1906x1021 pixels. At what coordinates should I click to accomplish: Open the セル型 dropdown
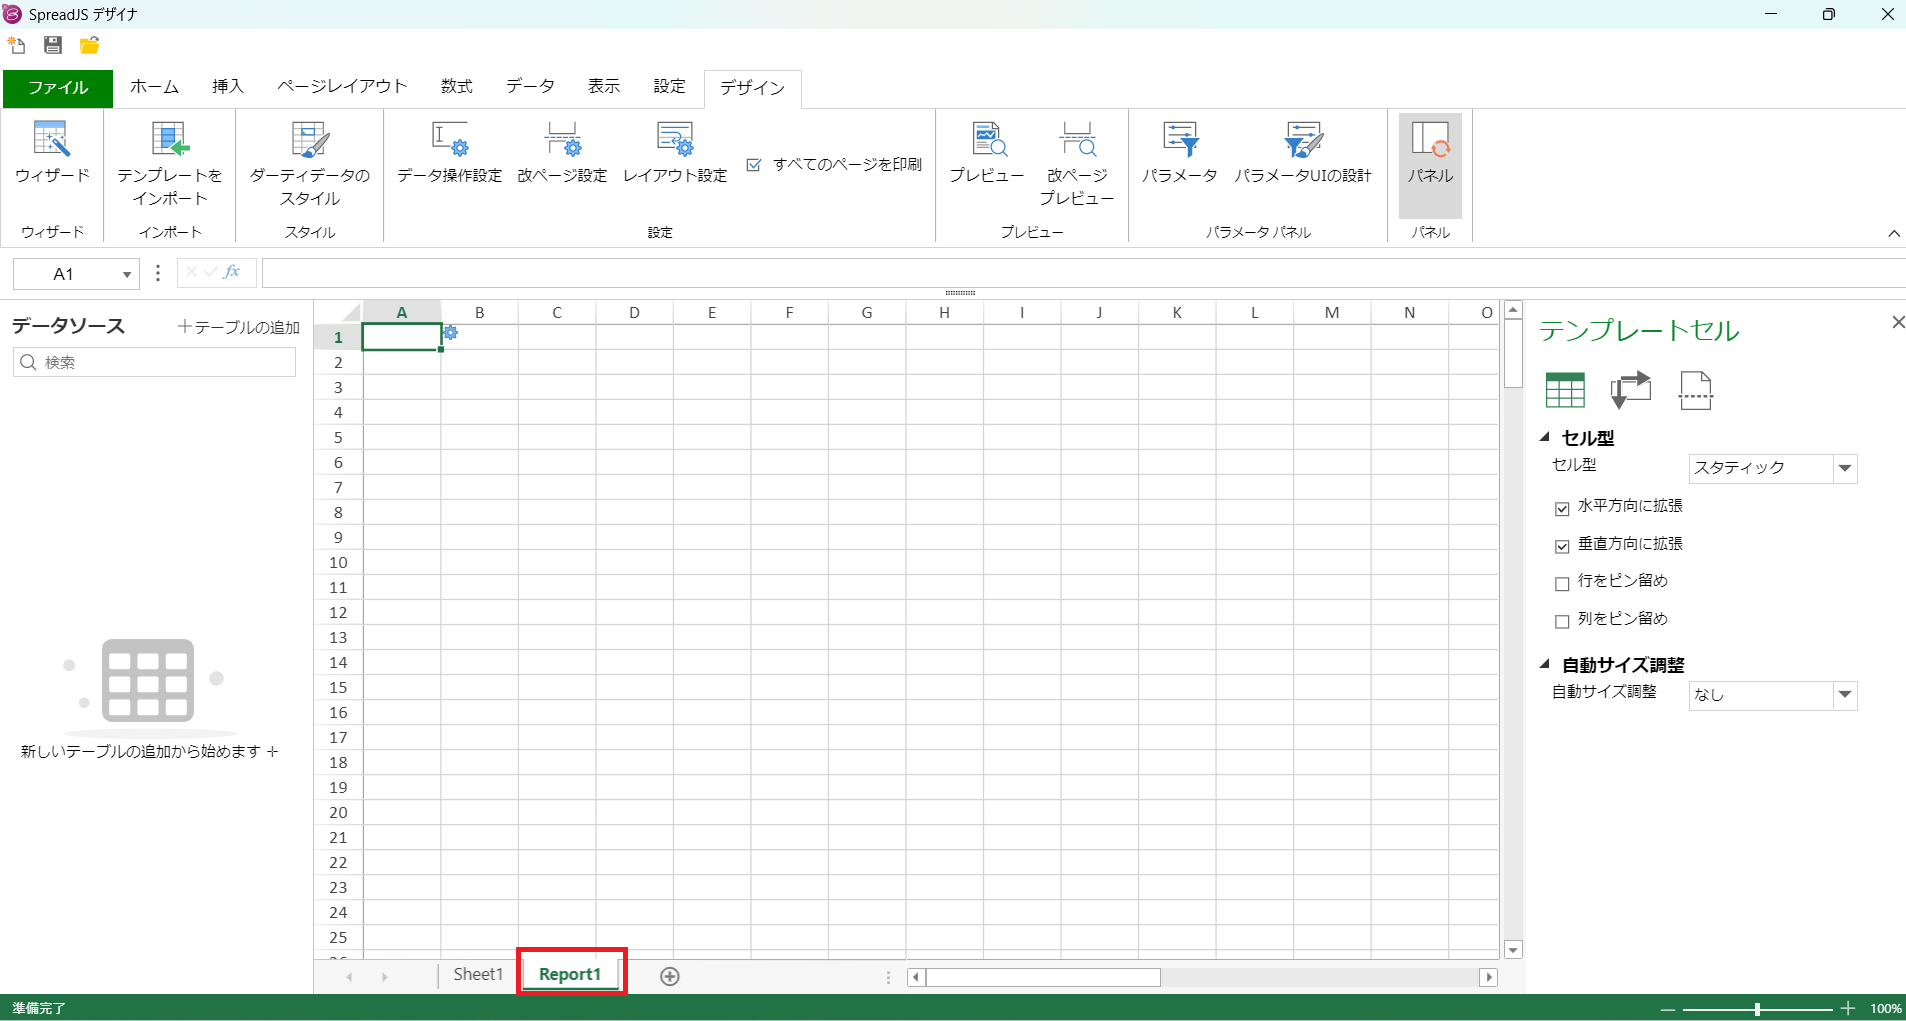(x=1845, y=468)
